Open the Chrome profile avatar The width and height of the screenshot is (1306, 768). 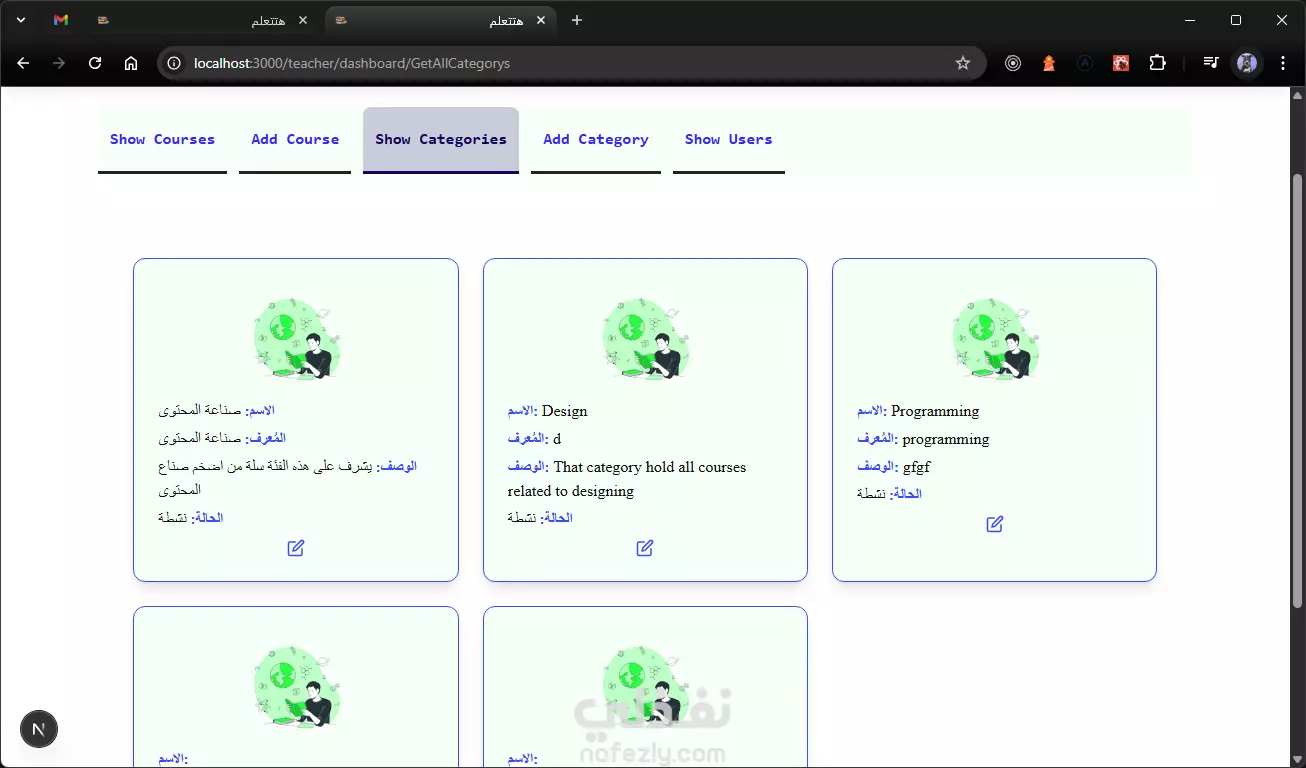pyautogui.click(x=1247, y=63)
